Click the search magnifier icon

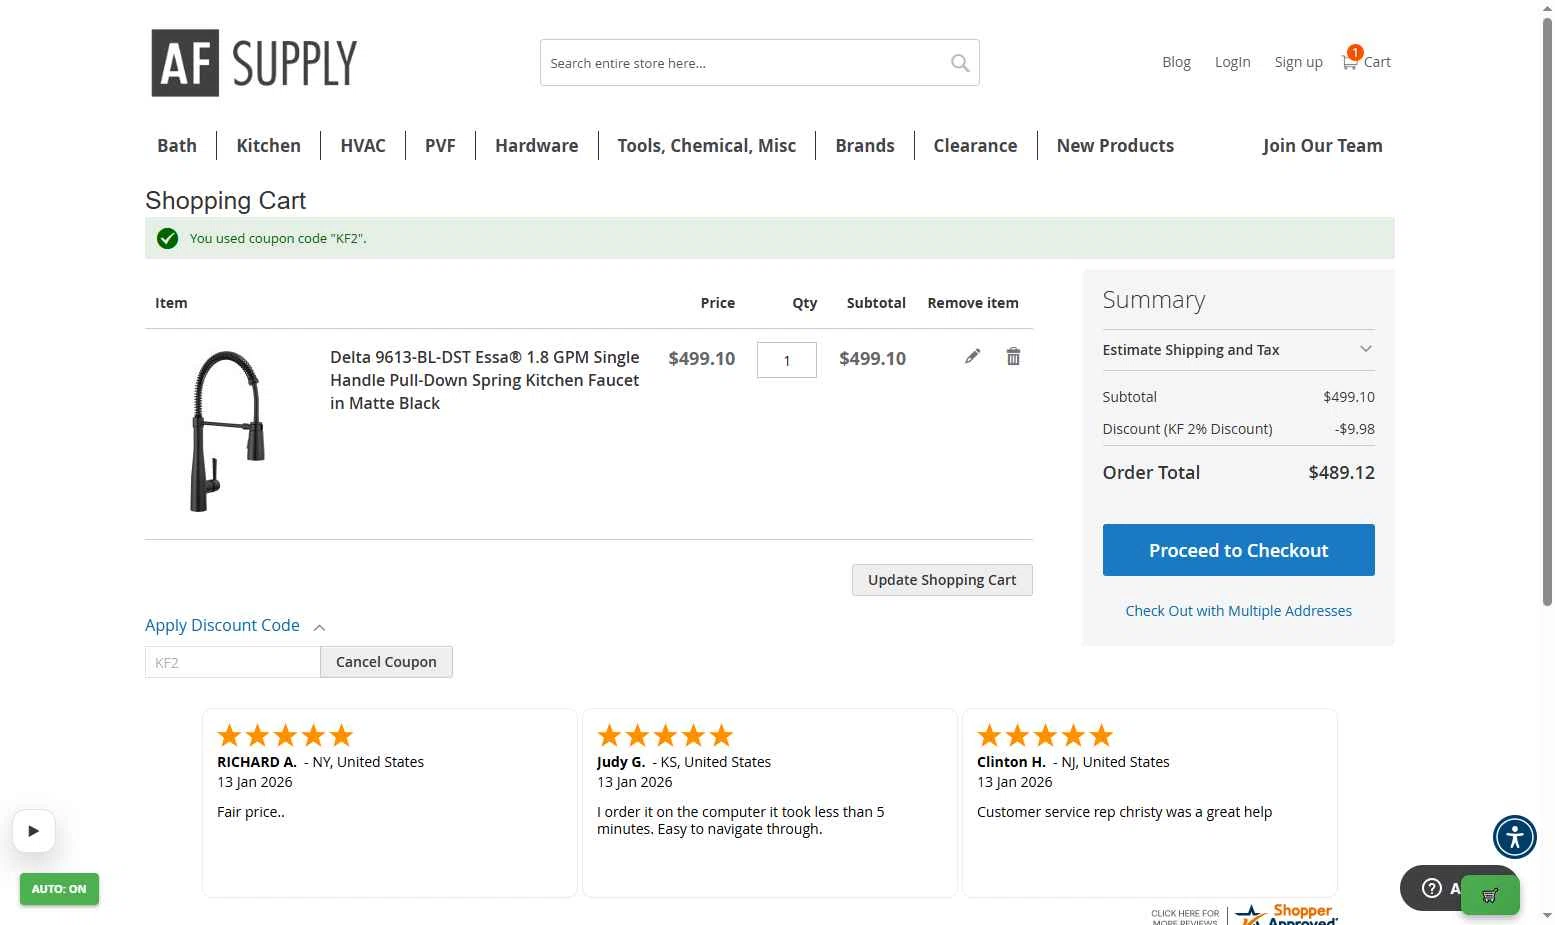960,63
